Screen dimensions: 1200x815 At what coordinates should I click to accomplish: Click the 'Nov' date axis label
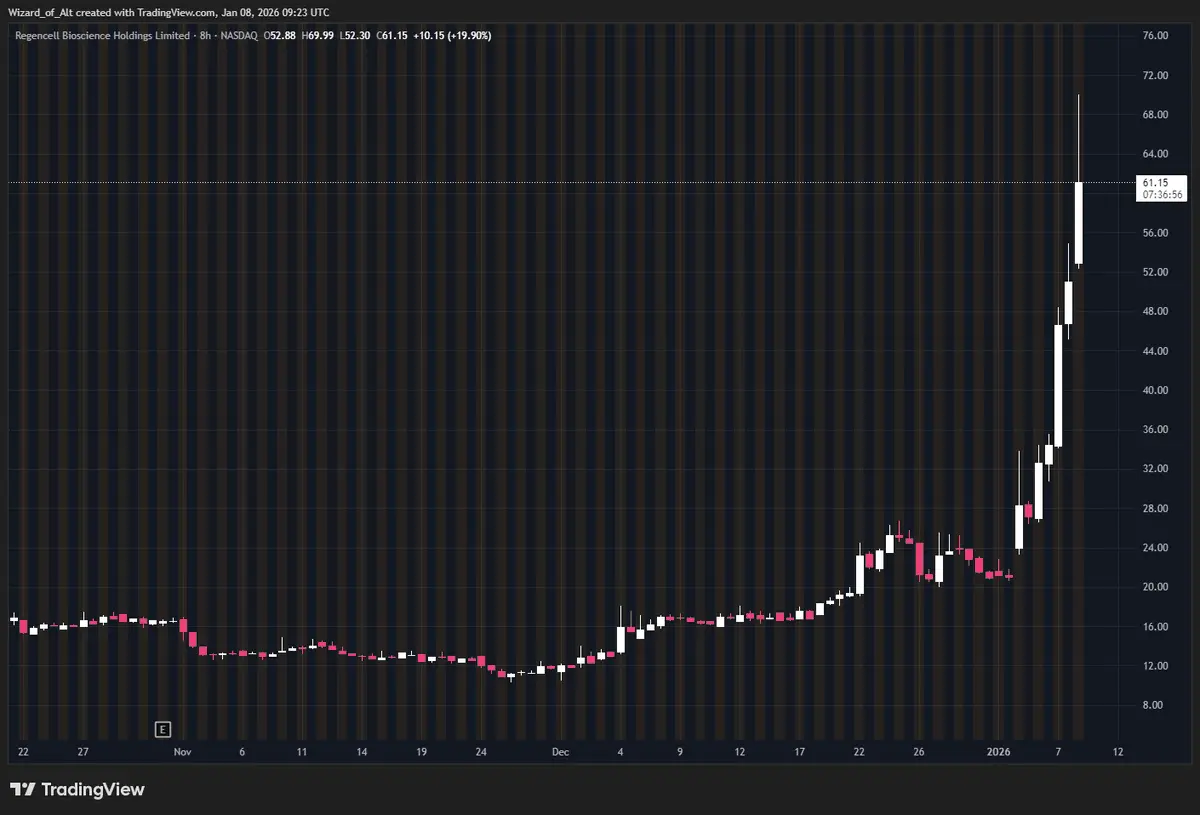[181, 751]
